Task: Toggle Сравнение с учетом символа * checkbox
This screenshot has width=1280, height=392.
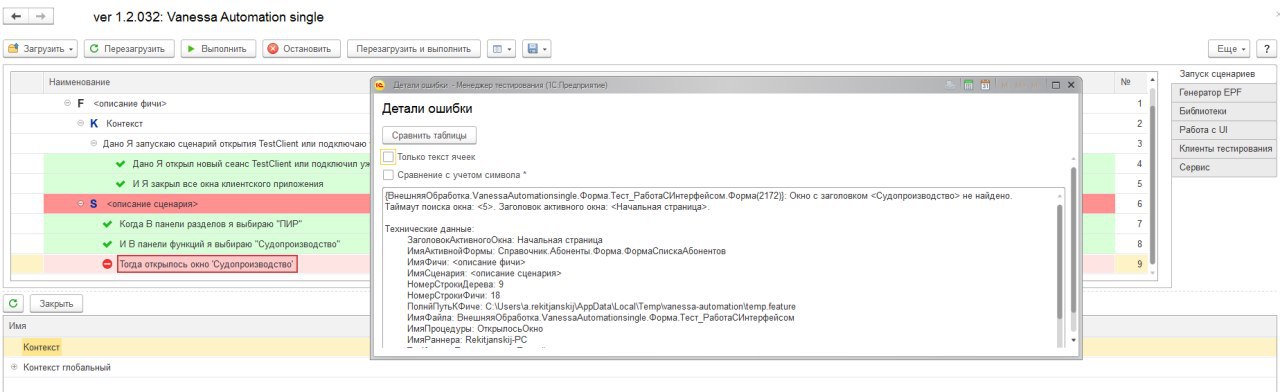Action: (388, 175)
